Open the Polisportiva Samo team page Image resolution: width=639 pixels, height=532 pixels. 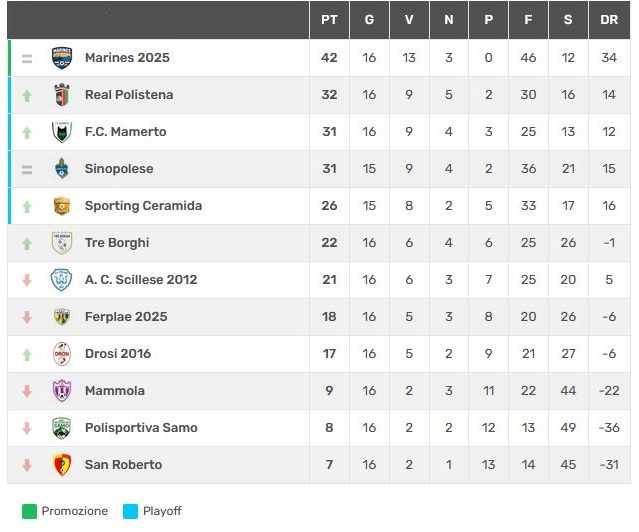141,428
